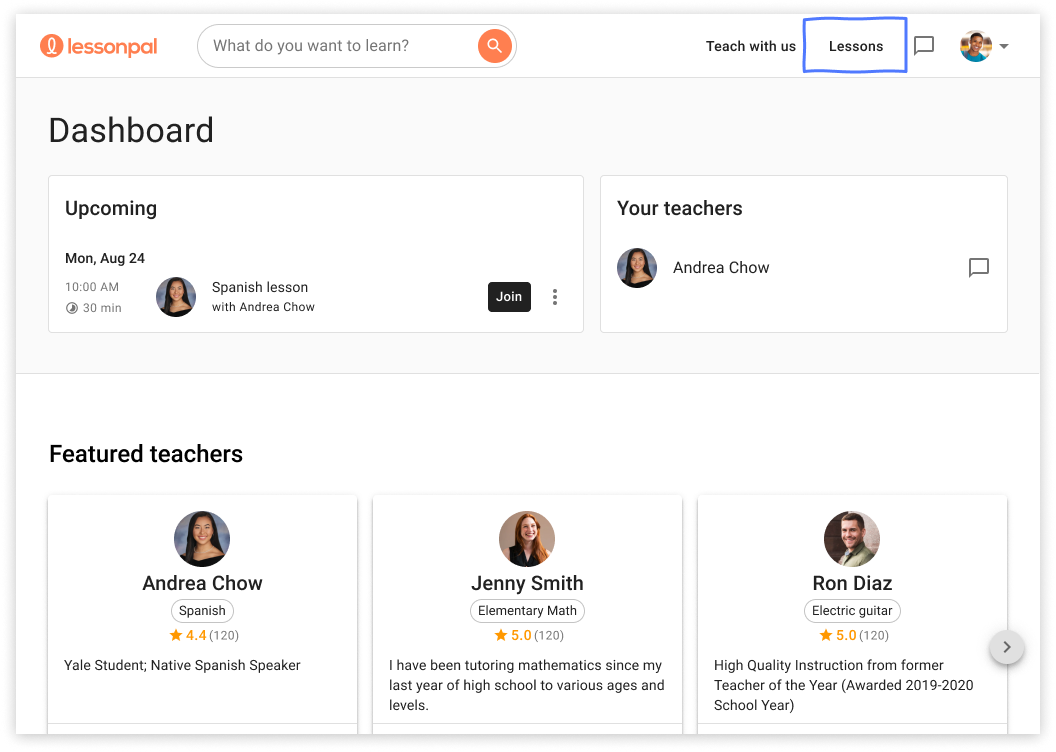Click Andrea Chow's avatar under Your teachers

[x=637, y=267]
